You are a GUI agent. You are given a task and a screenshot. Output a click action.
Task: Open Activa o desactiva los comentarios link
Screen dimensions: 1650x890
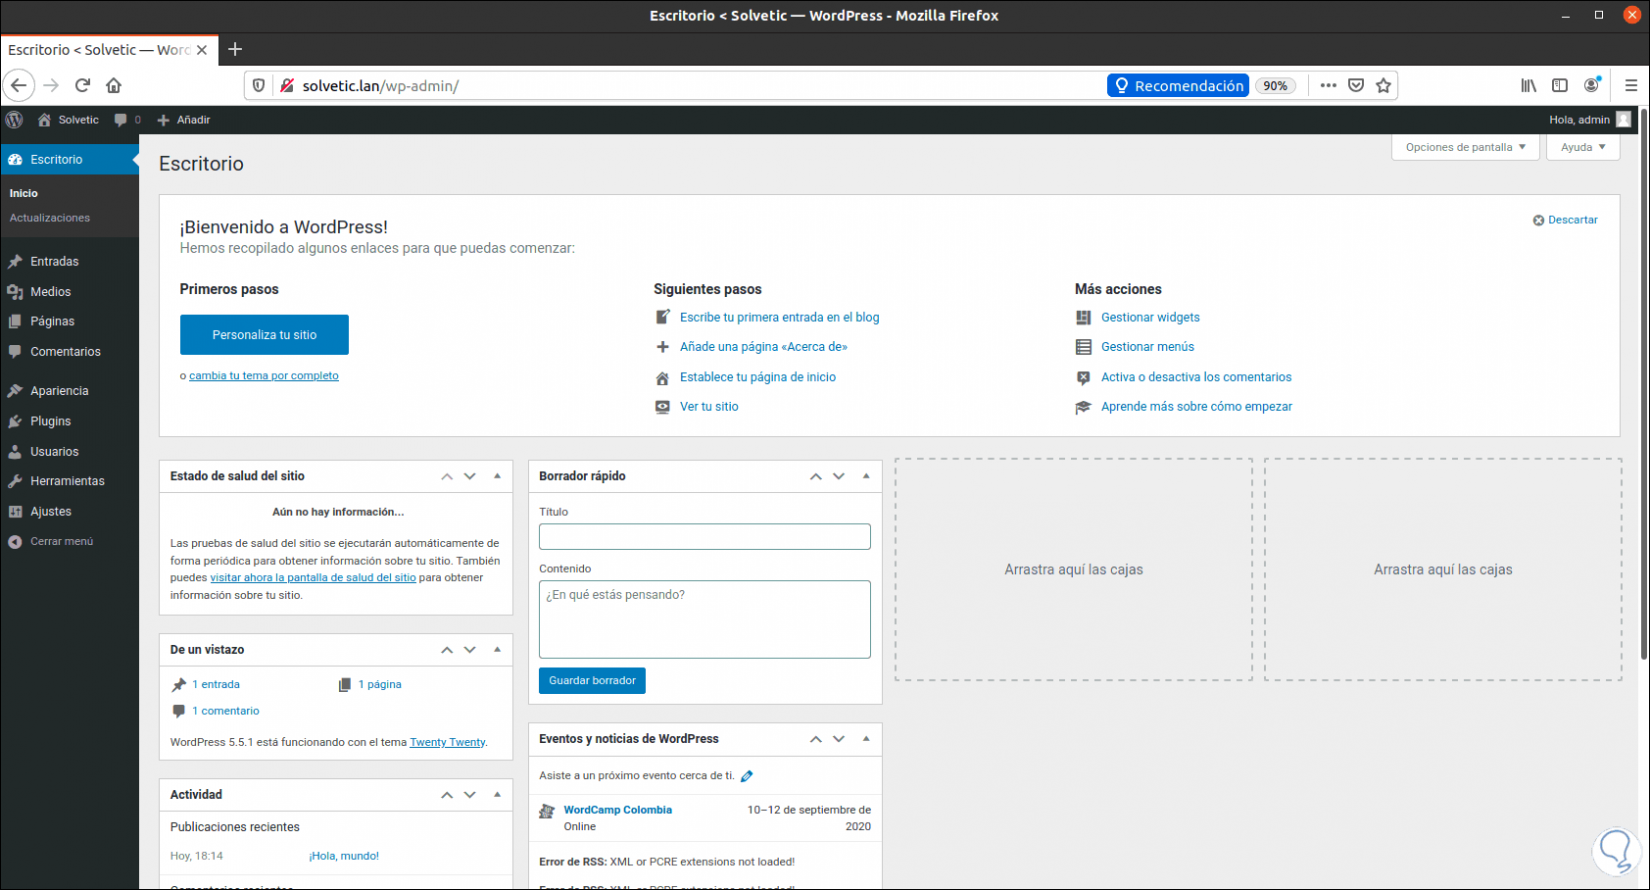[x=1196, y=377]
